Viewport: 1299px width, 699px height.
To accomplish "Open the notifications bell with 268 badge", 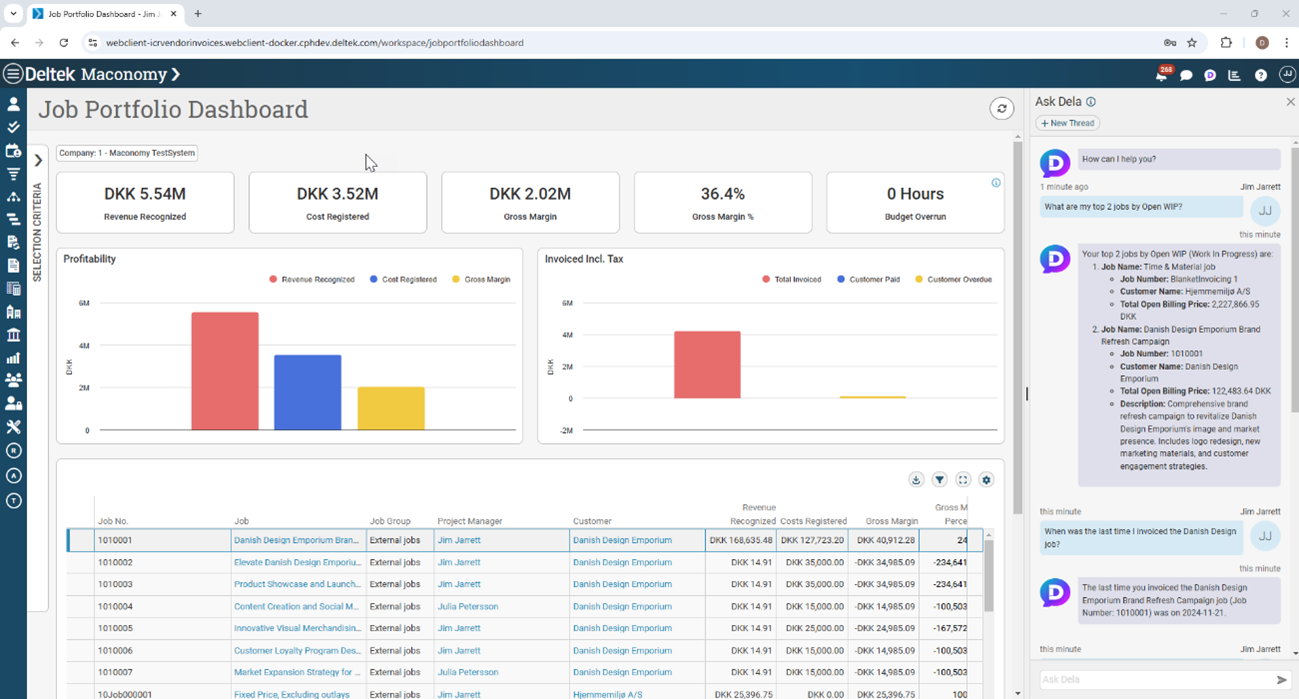I will click(1161, 75).
